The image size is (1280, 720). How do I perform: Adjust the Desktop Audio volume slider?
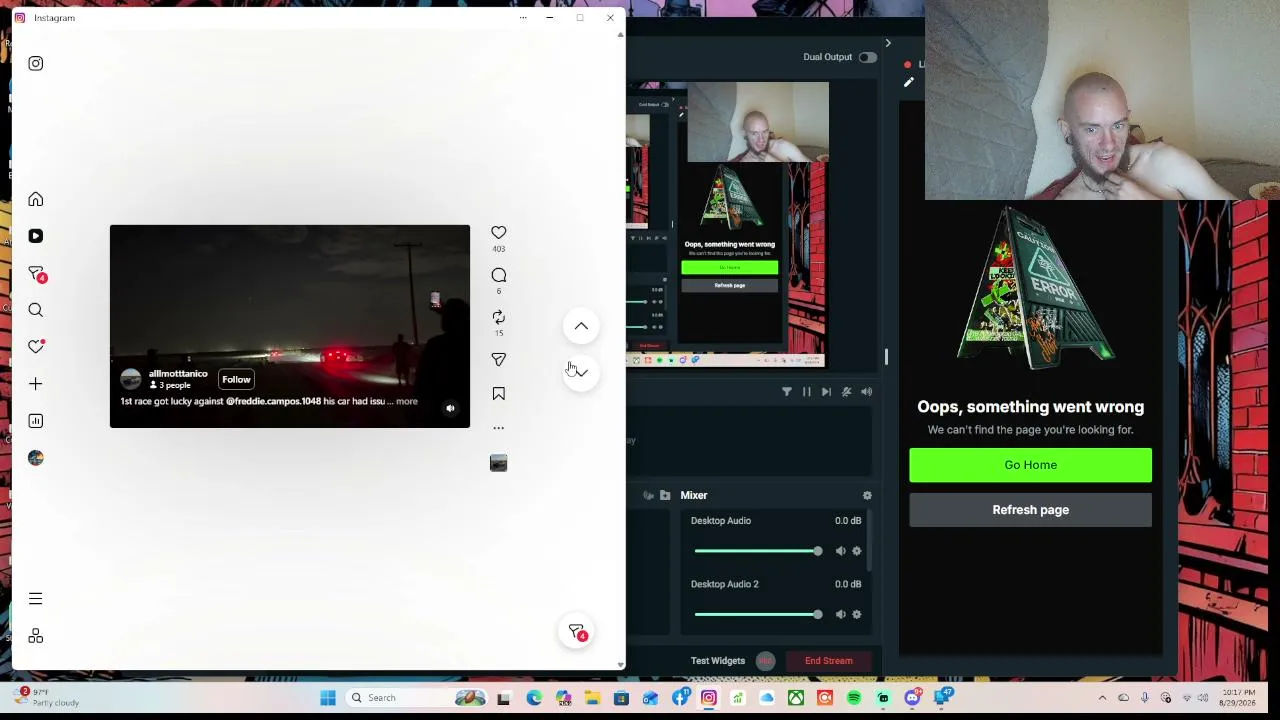point(757,551)
